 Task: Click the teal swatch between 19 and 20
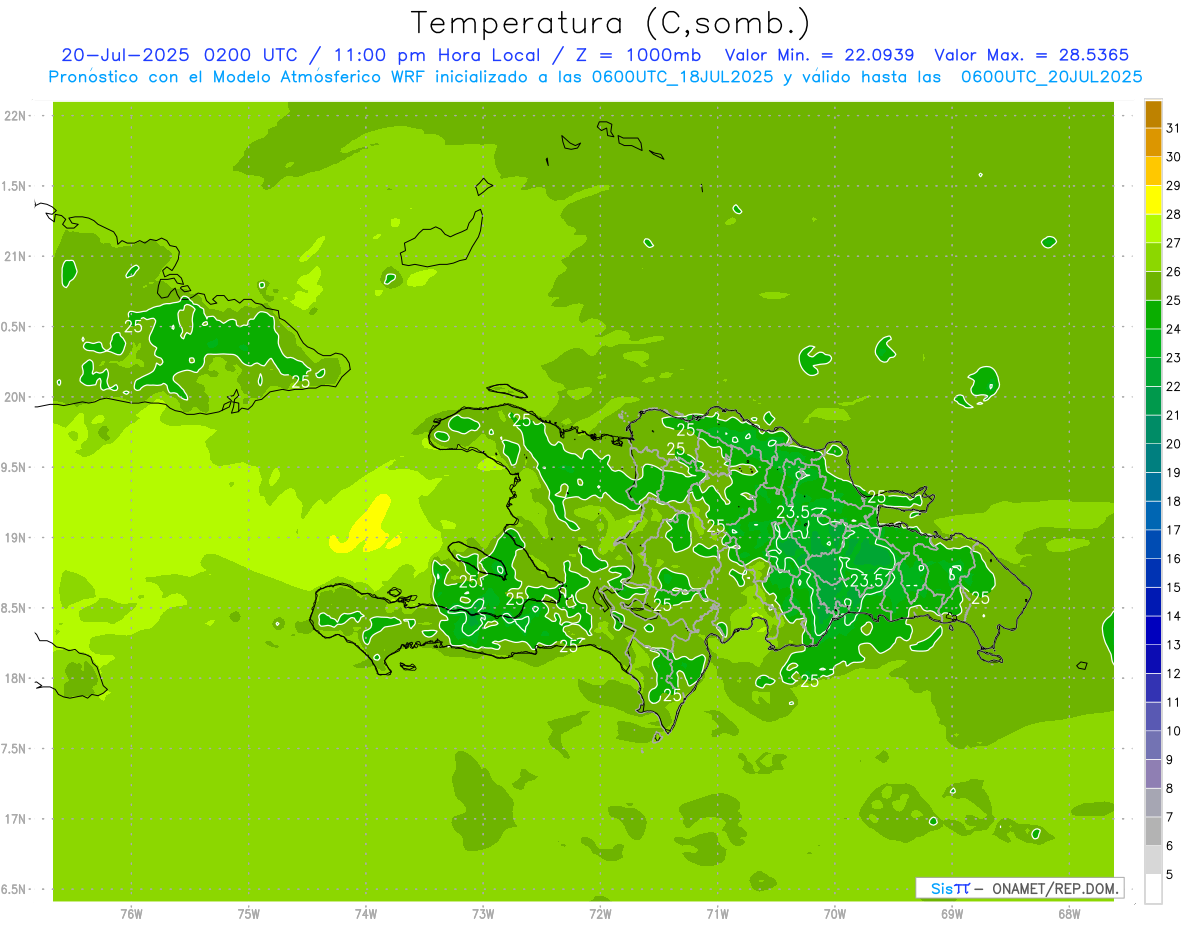(1153, 458)
